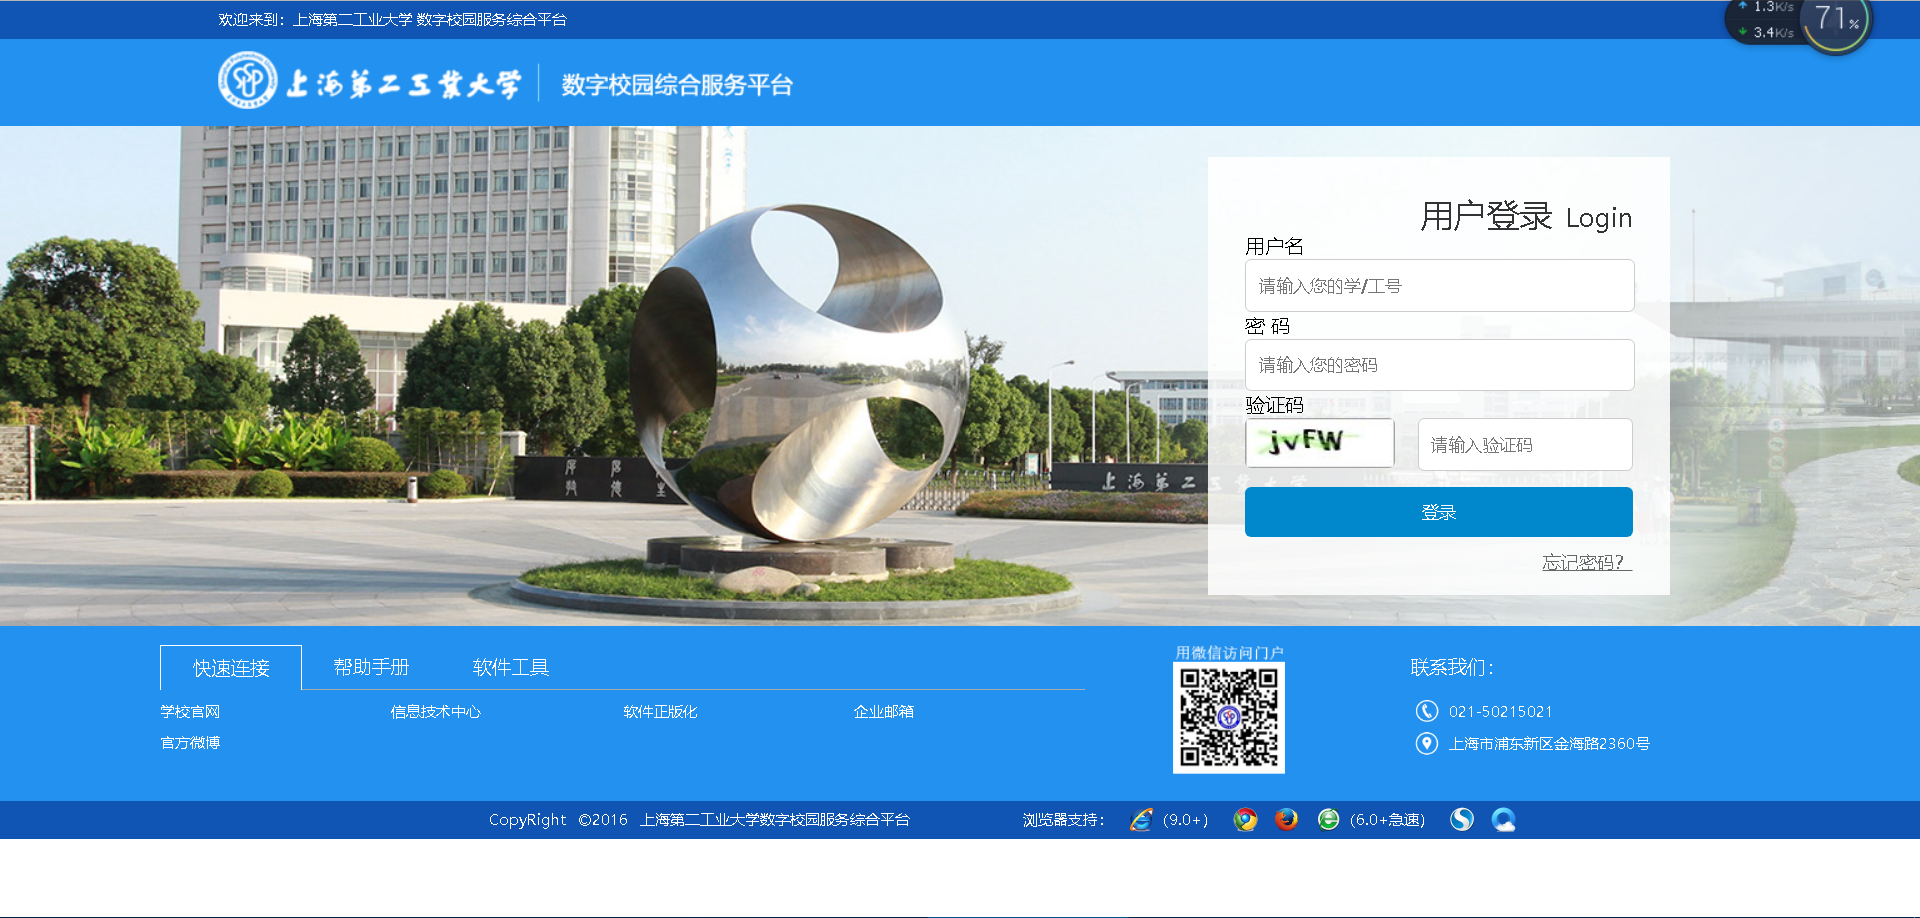Click the Internet Explorer browser icon
This screenshot has width=1920, height=918.
coord(1141,820)
